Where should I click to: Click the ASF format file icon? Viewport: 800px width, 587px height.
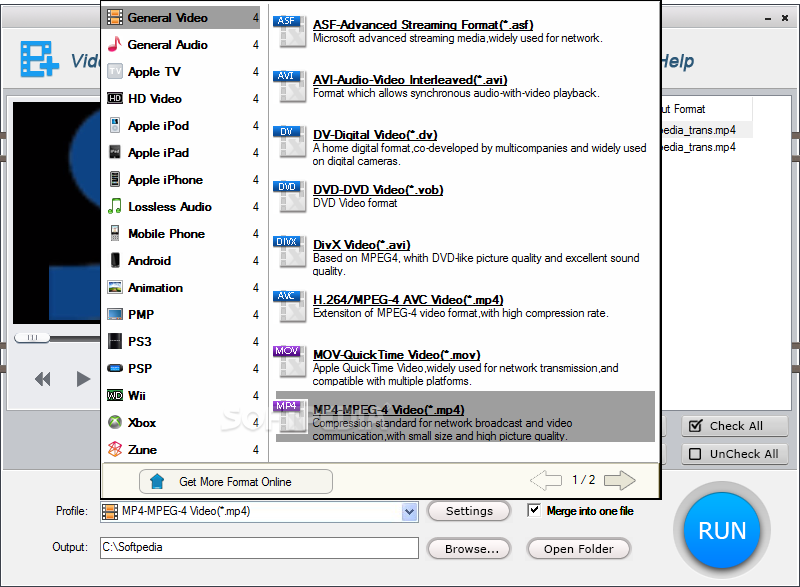click(290, 31)
